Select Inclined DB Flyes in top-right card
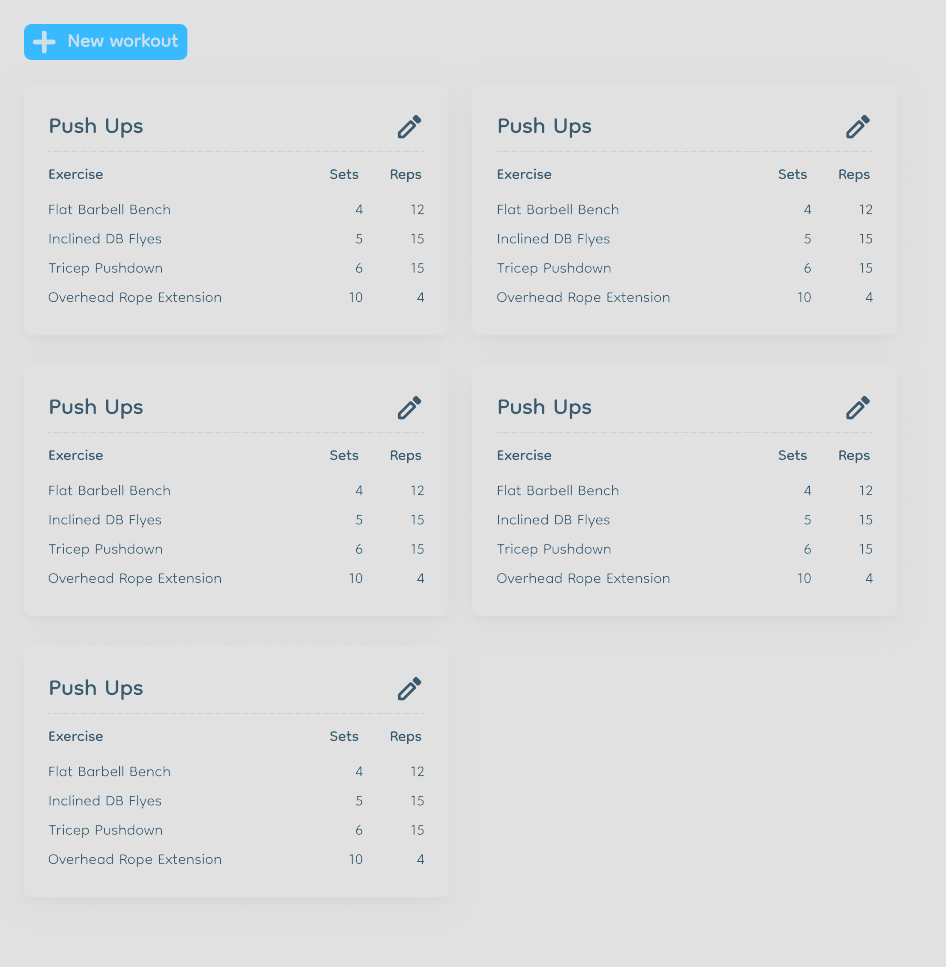The width and height of the screenshot is (946, 967). coord(553,239)
